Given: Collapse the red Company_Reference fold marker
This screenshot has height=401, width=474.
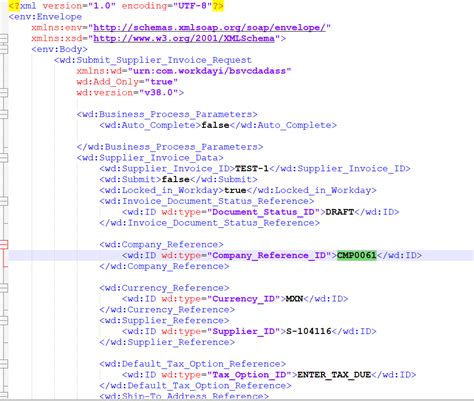Looking at the screenshot, I should 3,245.
